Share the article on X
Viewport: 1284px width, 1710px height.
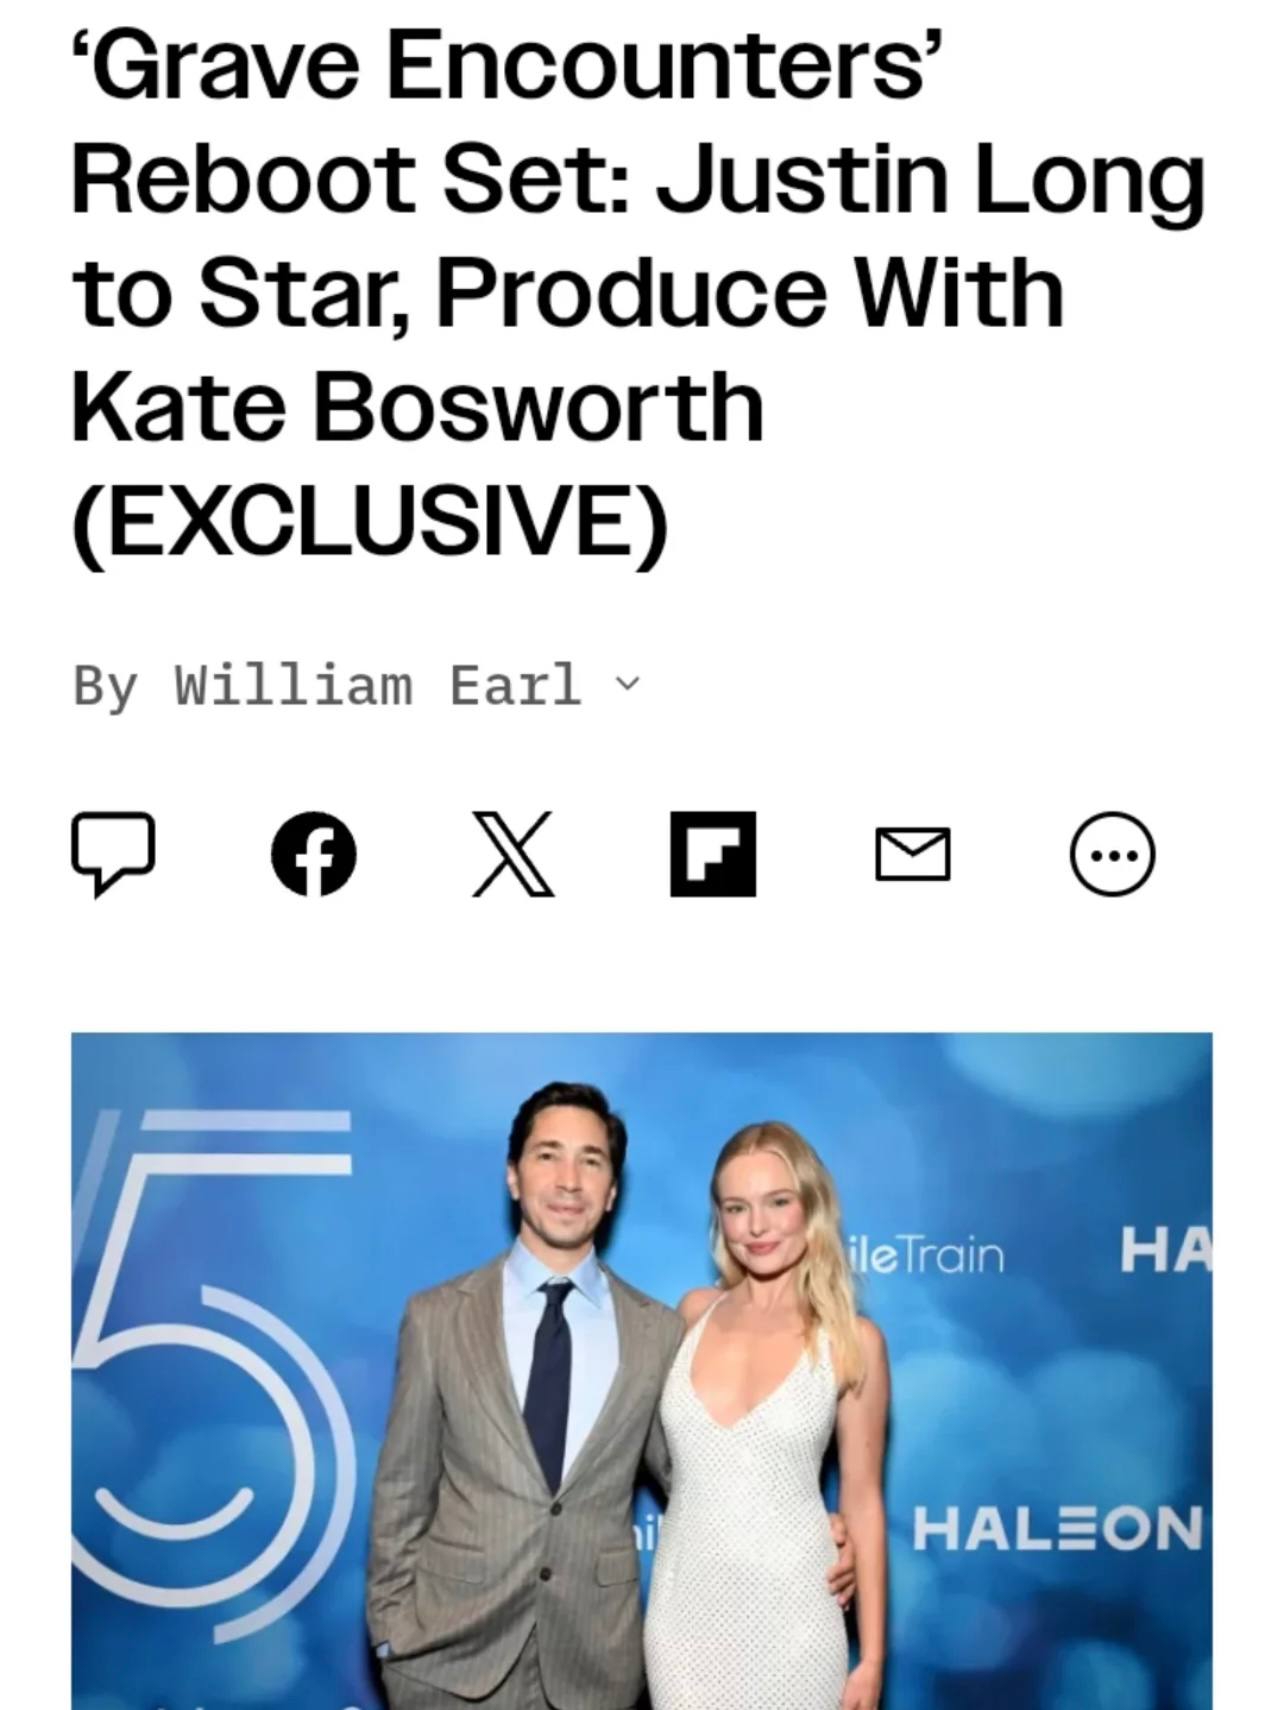click(513, 854)
